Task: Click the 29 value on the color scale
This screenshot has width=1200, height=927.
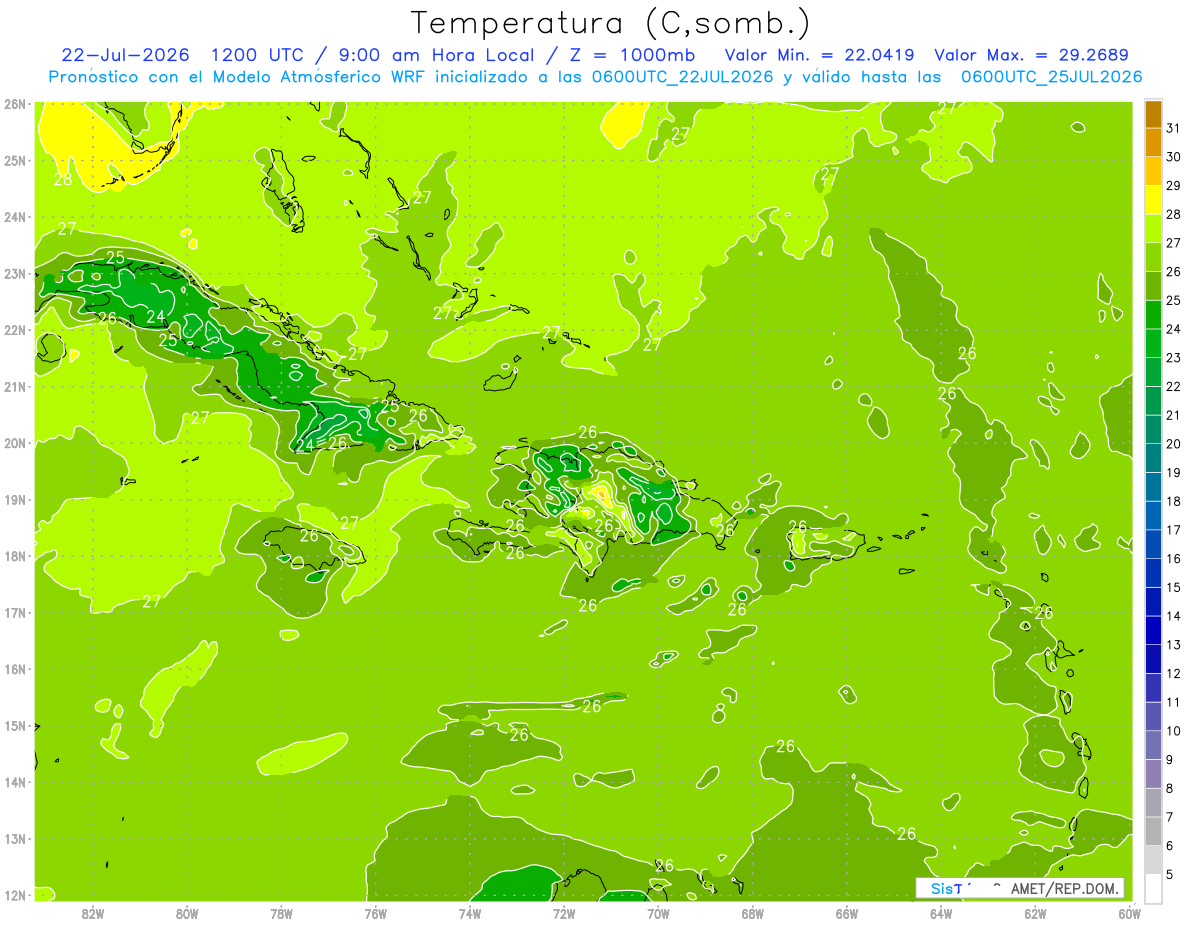Action: pos(1172,185)
